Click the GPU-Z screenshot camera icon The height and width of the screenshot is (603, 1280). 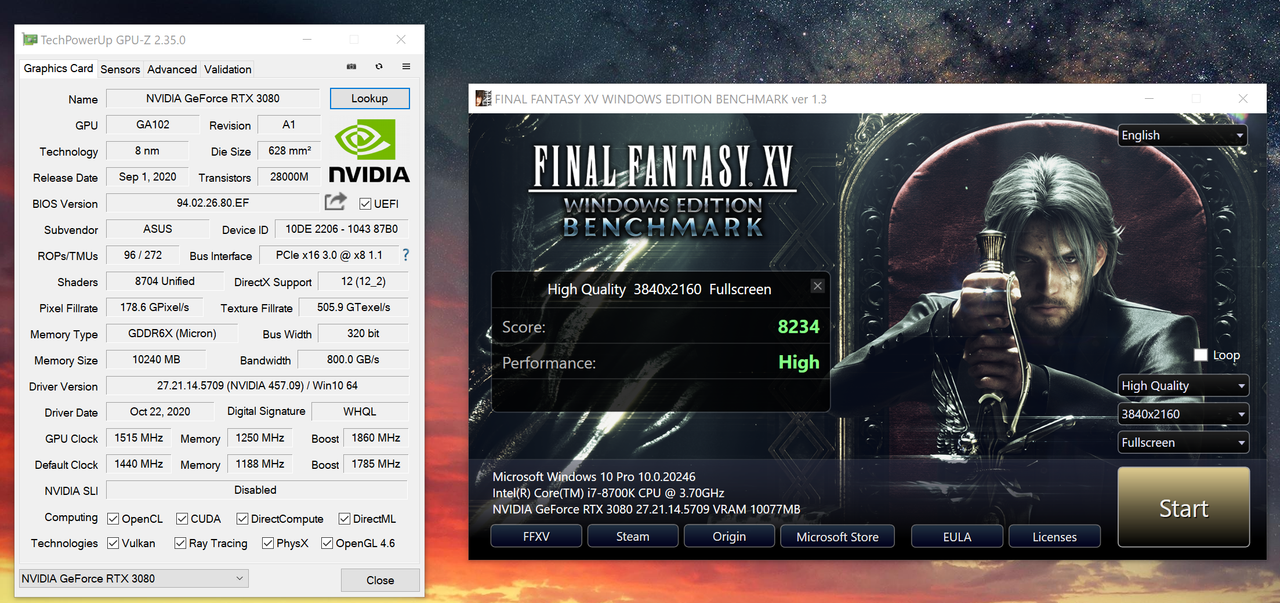click(351, 67)
